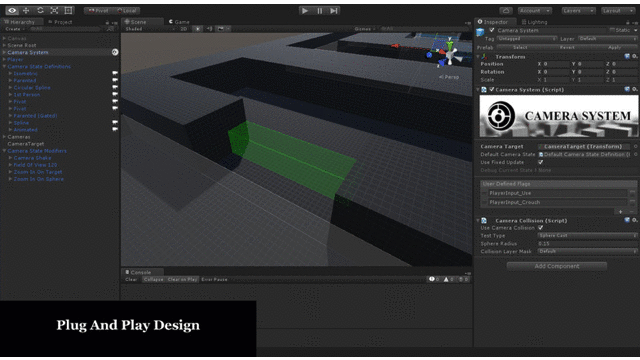Viewport: 640px width, 360px height.
Task: Start Play mode with the play button
Action: pyautogui.click(x=304, y=11)
